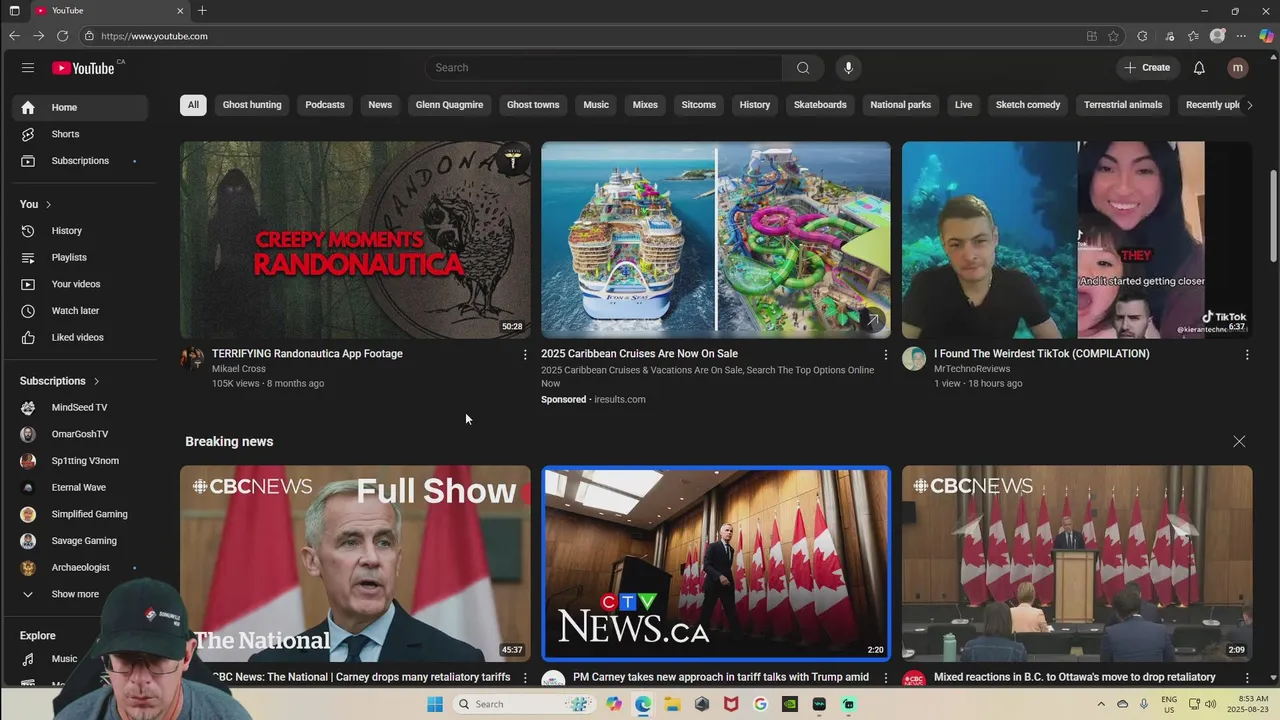Click Windows Start button on taskbar
Screen dimensions: 1280x720
[435, 704]
